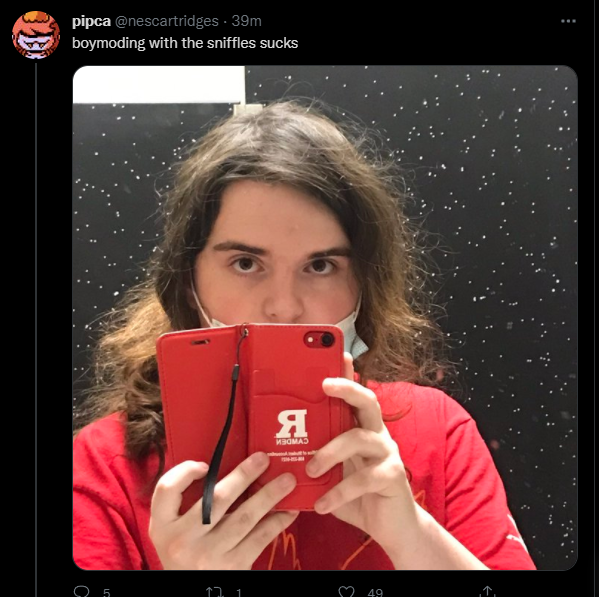This screenshot has width=599, height=597.
Task: Like the tweet with the heart icon
Action: (x=346, y=592)
